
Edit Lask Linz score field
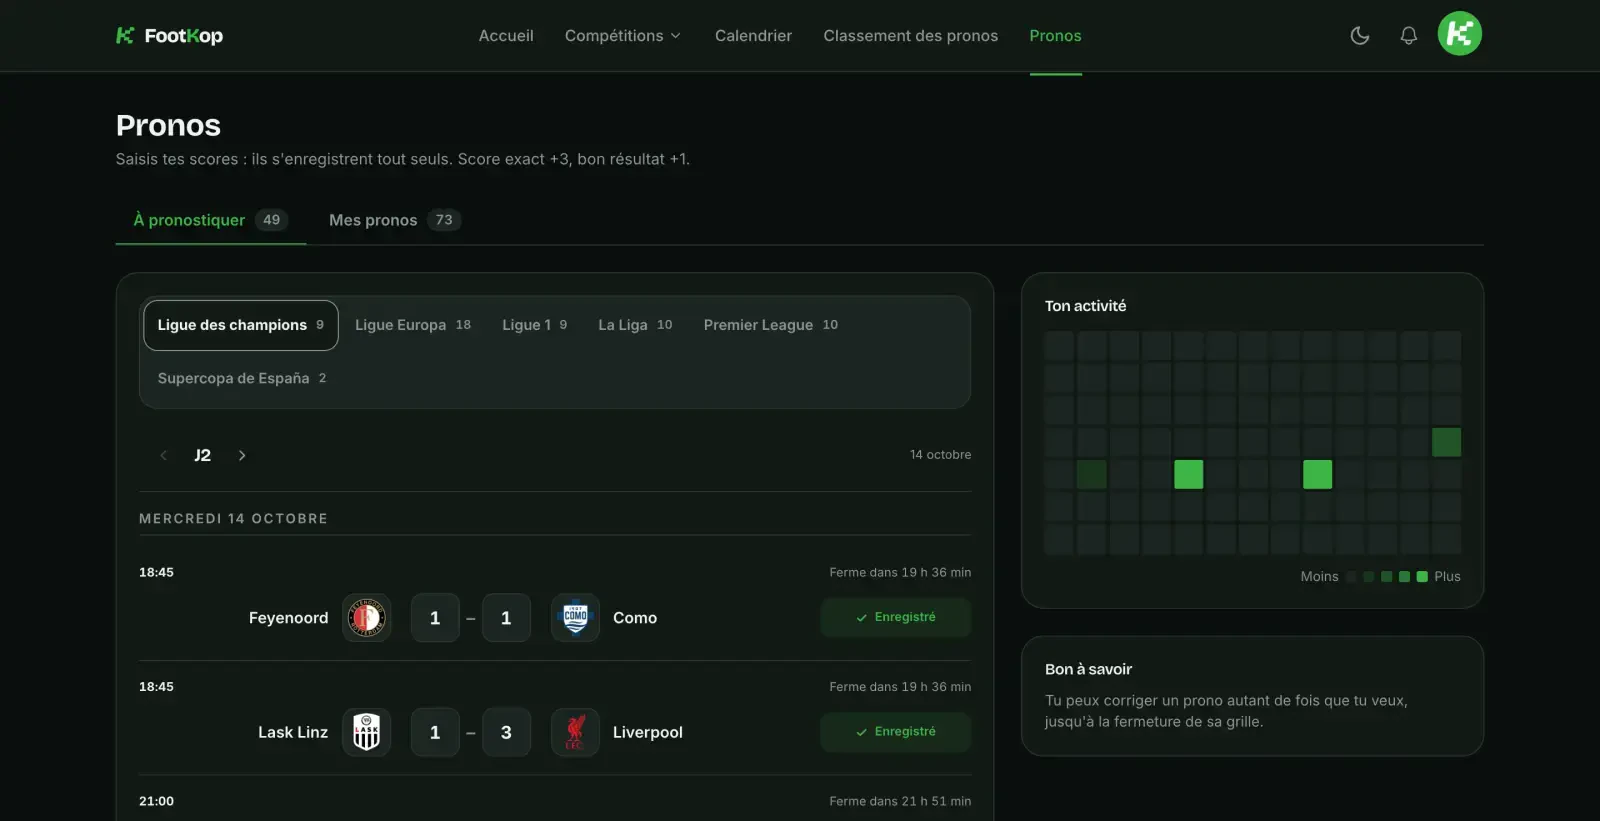coord(435,732)
